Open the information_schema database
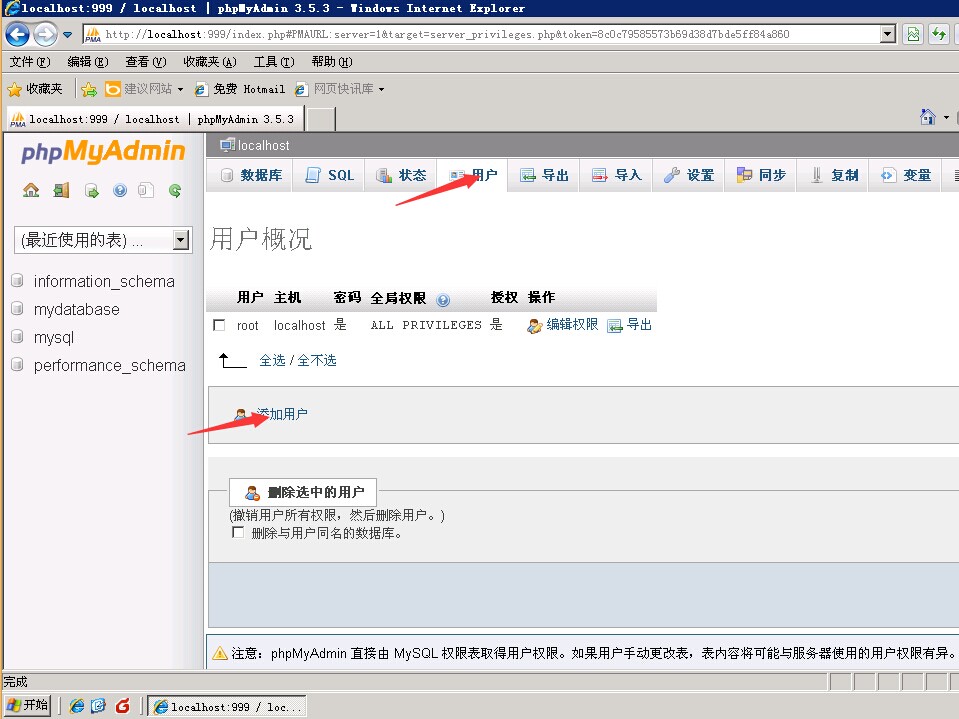 pos(104,281)
